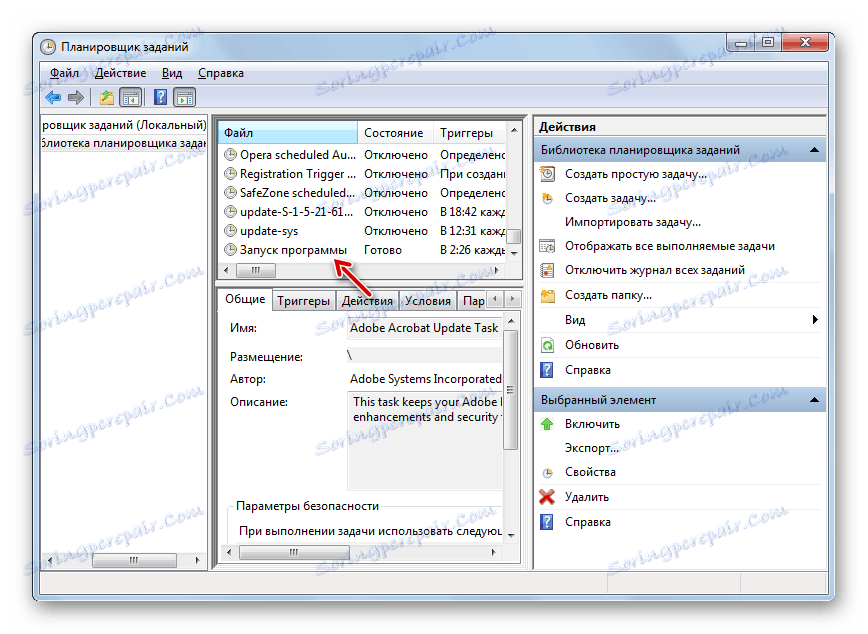The height and width of the screenshot is (634, 868).
Task: Toggle the console tree pane icon
Action: point(131,98)
